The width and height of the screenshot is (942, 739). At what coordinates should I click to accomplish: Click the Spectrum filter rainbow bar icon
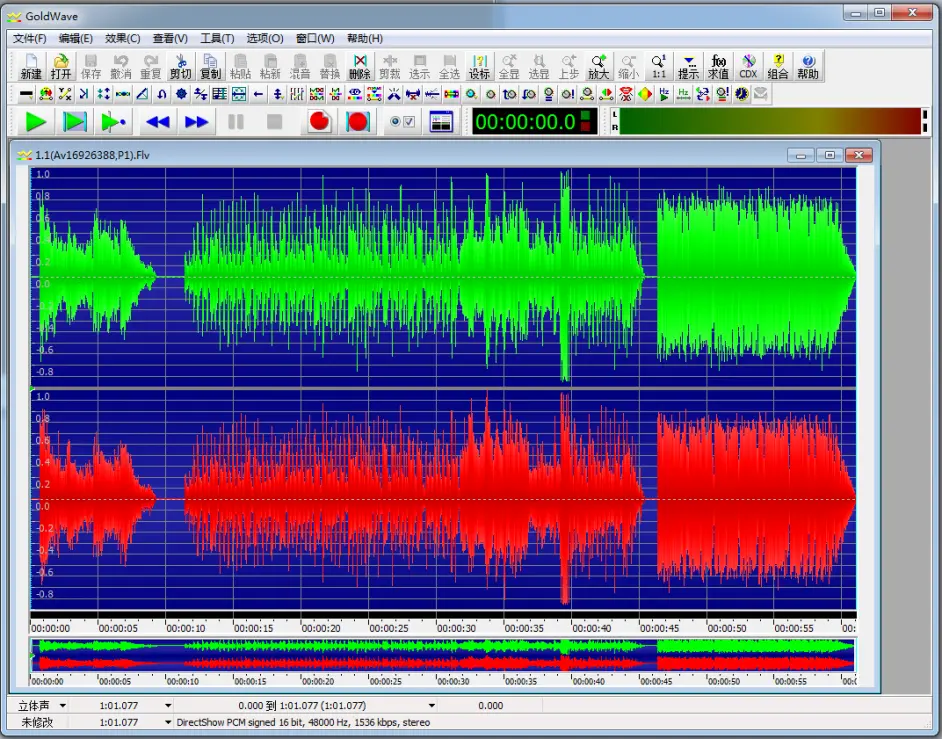452,94
